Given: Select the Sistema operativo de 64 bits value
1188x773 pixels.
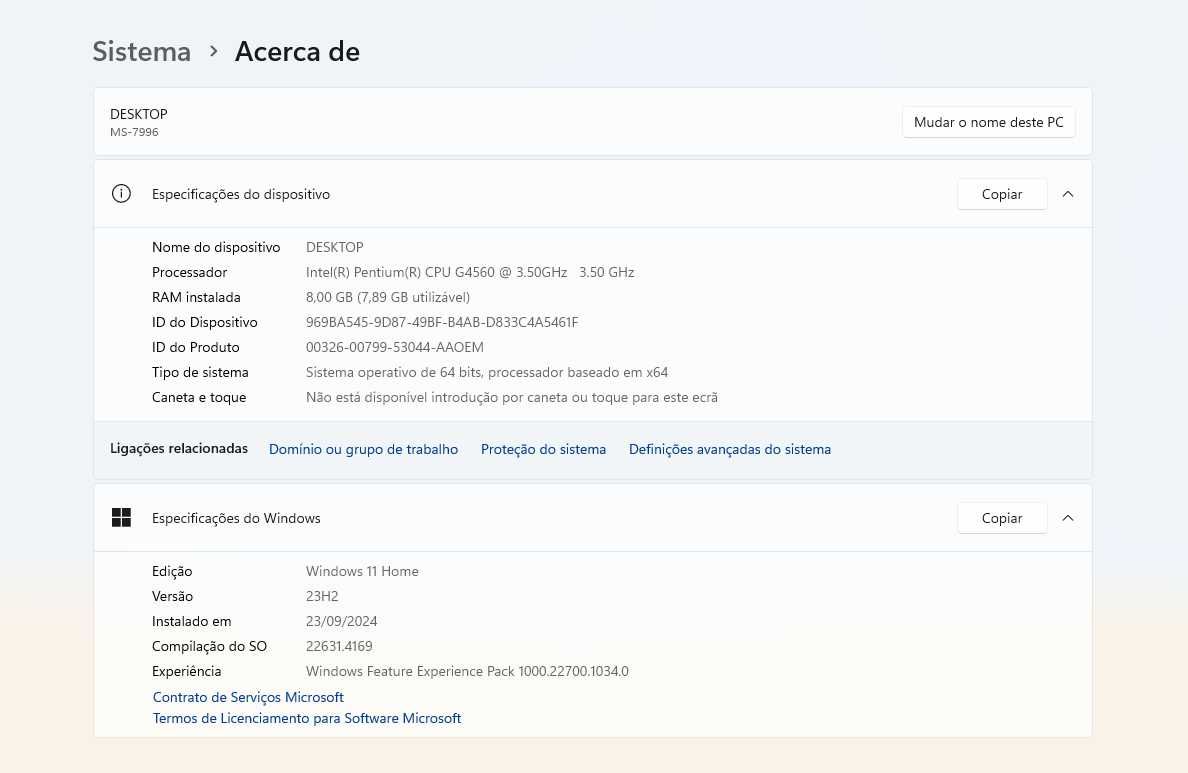Looking at the screenshot, I should click(486, 372).
